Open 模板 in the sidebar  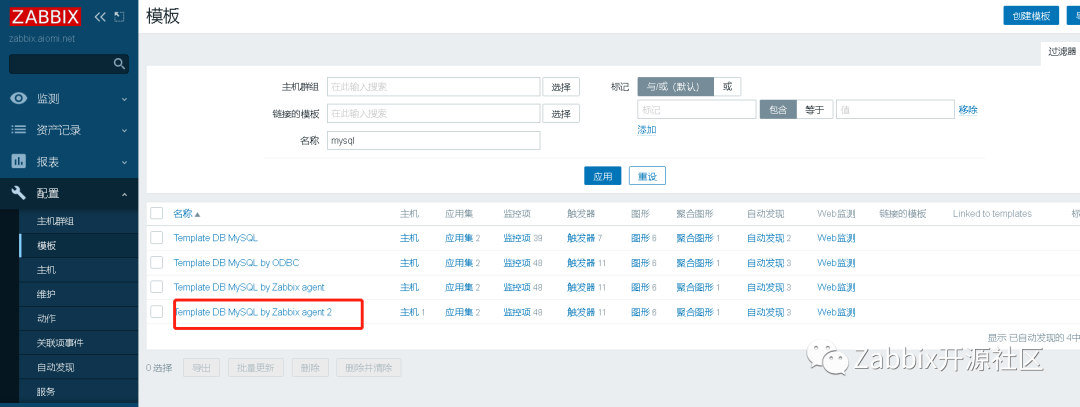click(x=46, y=246)
